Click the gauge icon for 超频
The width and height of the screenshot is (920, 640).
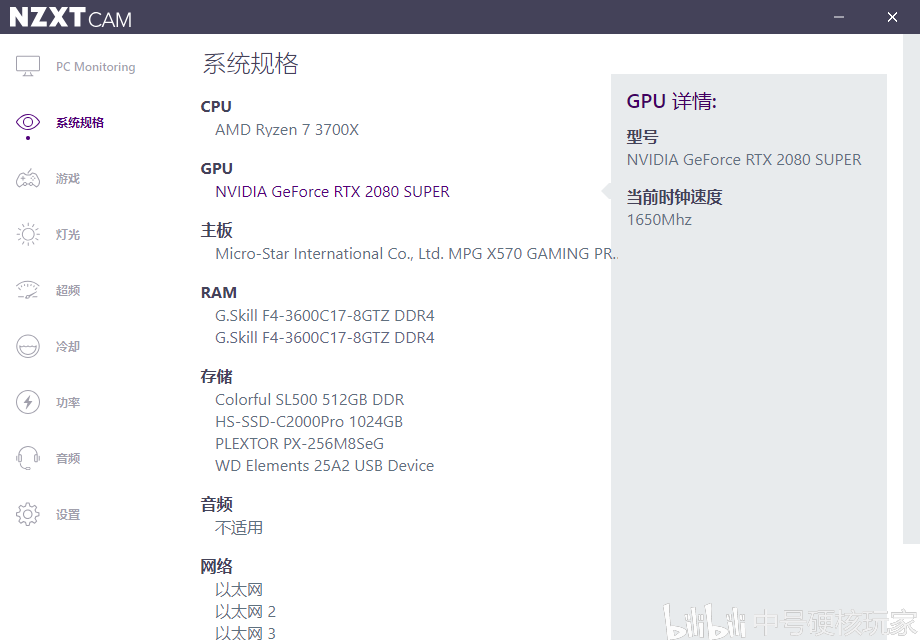28,290
